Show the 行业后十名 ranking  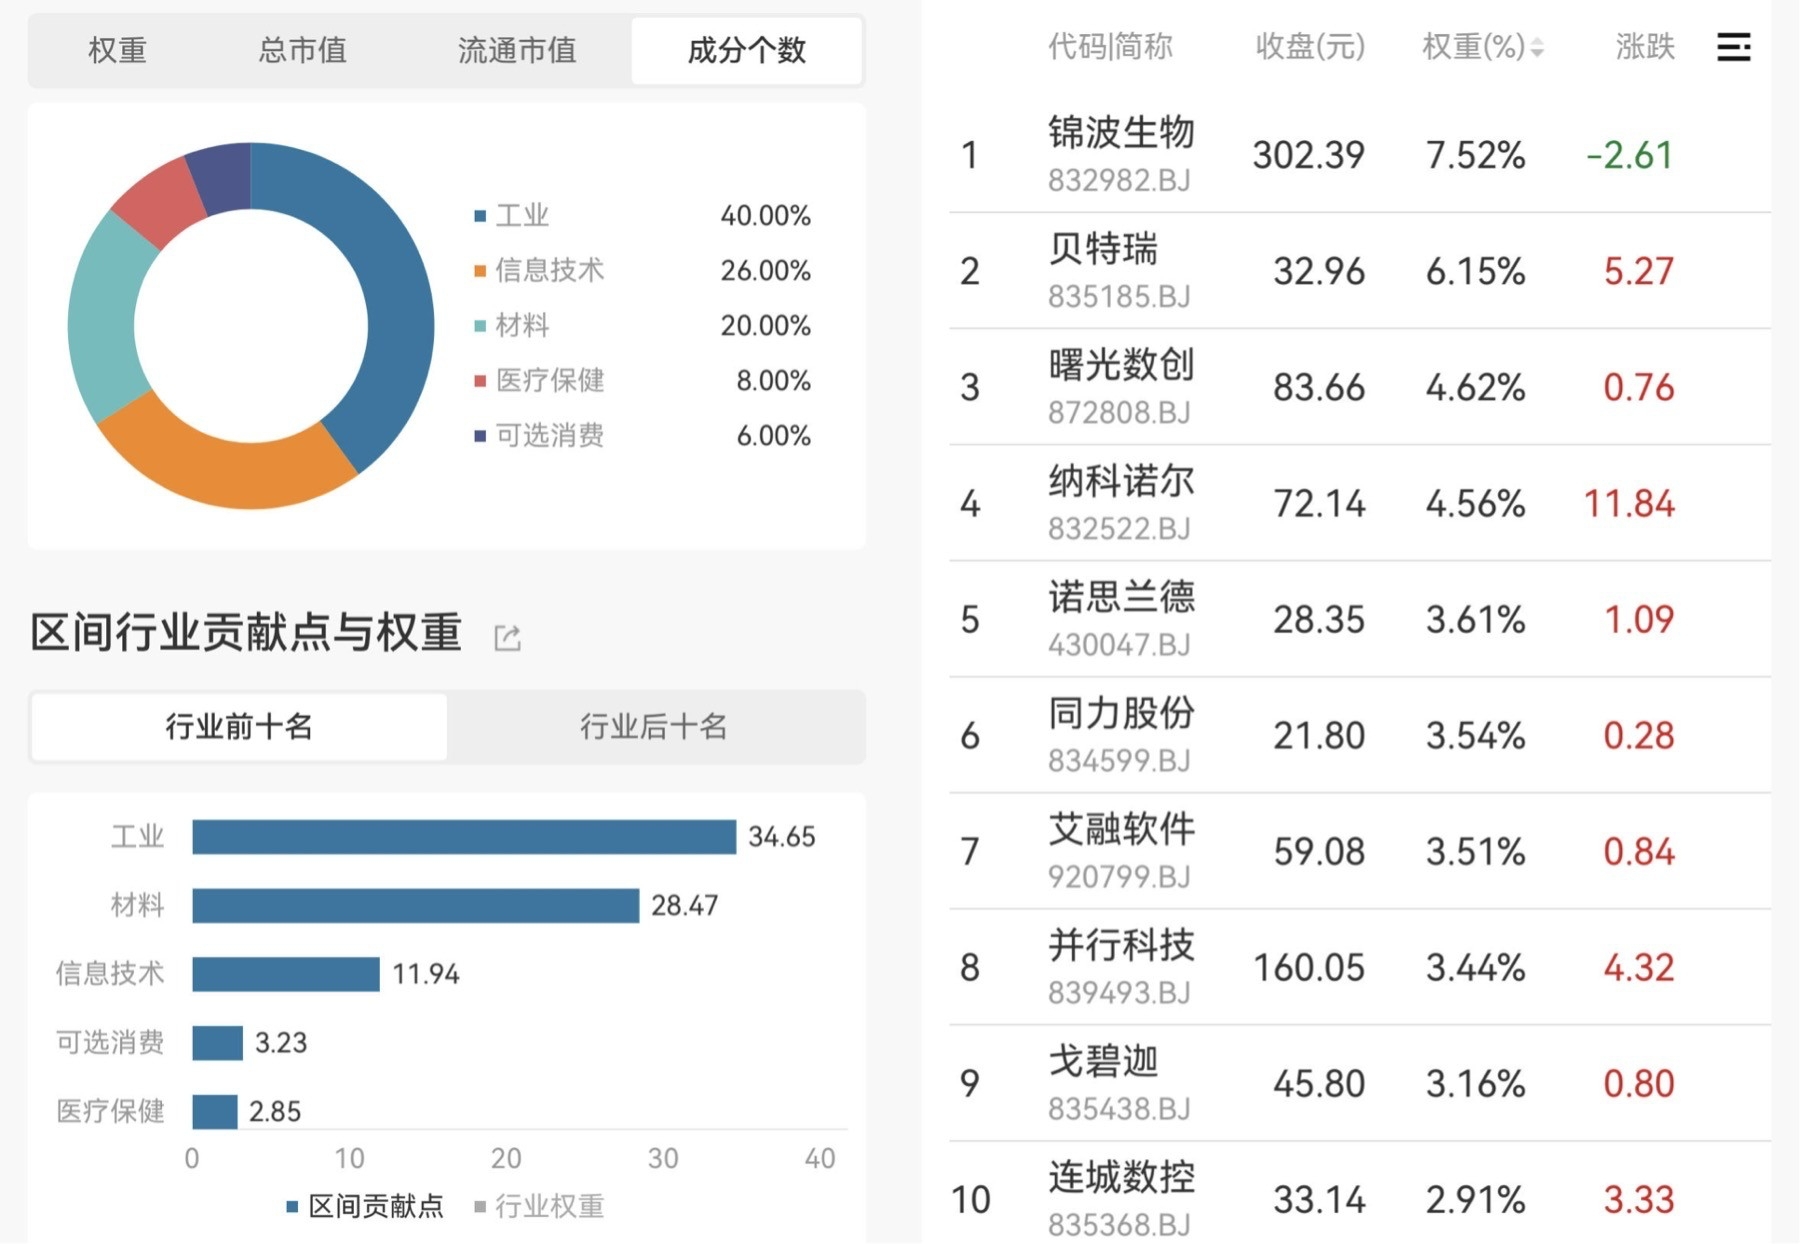(x=654, y=726)
